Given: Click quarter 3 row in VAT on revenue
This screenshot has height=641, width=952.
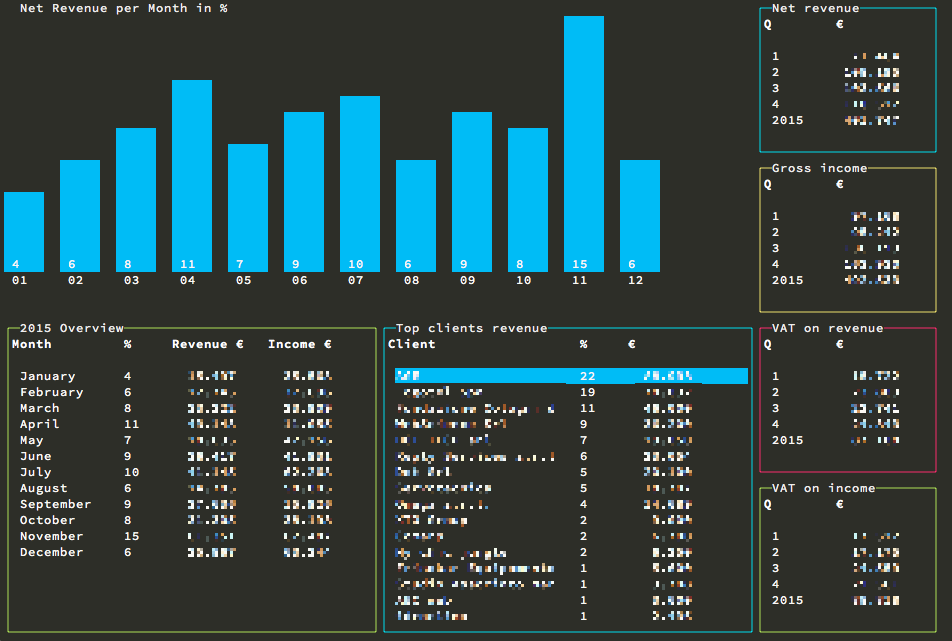Looking at the screenshot, I should [835, 408].
